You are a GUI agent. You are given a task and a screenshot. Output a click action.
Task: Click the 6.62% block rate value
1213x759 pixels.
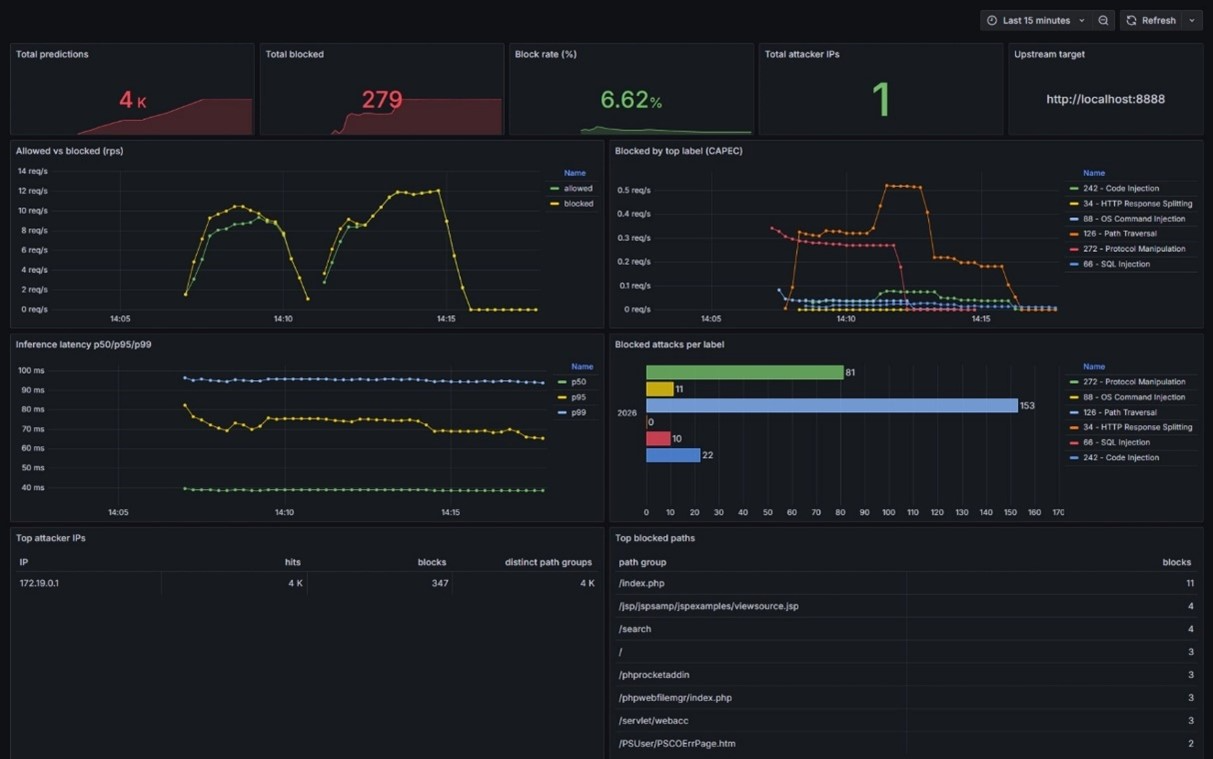pos(631,100)
